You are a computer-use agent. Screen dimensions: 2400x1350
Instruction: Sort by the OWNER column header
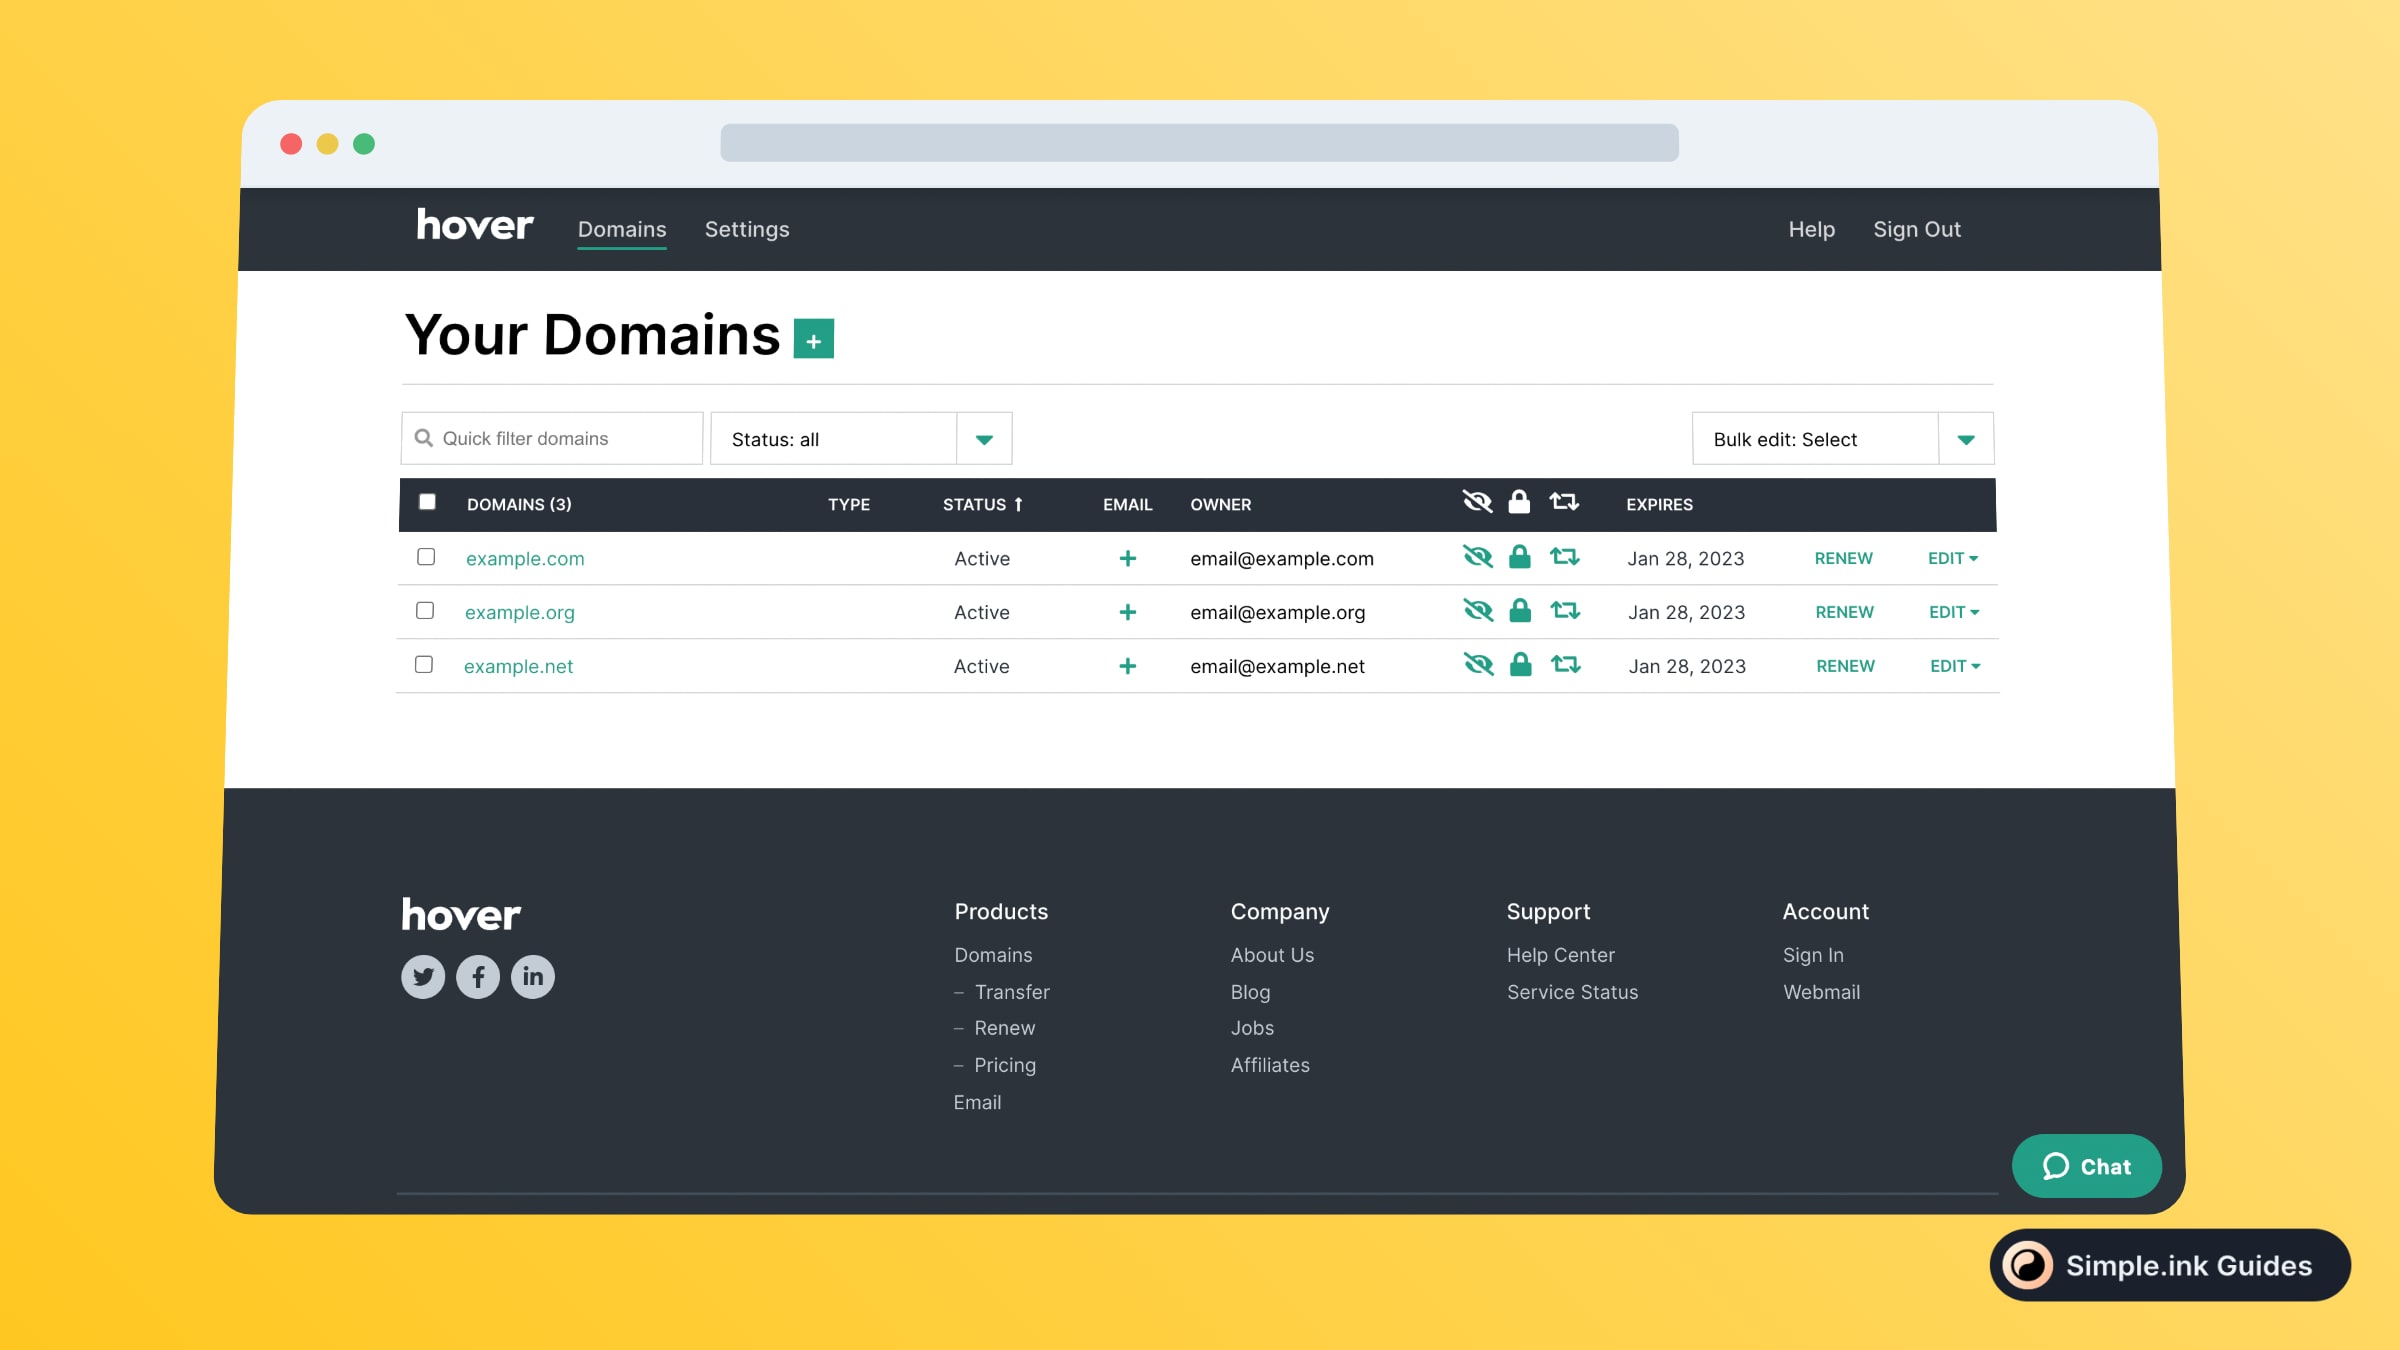coord(1220,504)
